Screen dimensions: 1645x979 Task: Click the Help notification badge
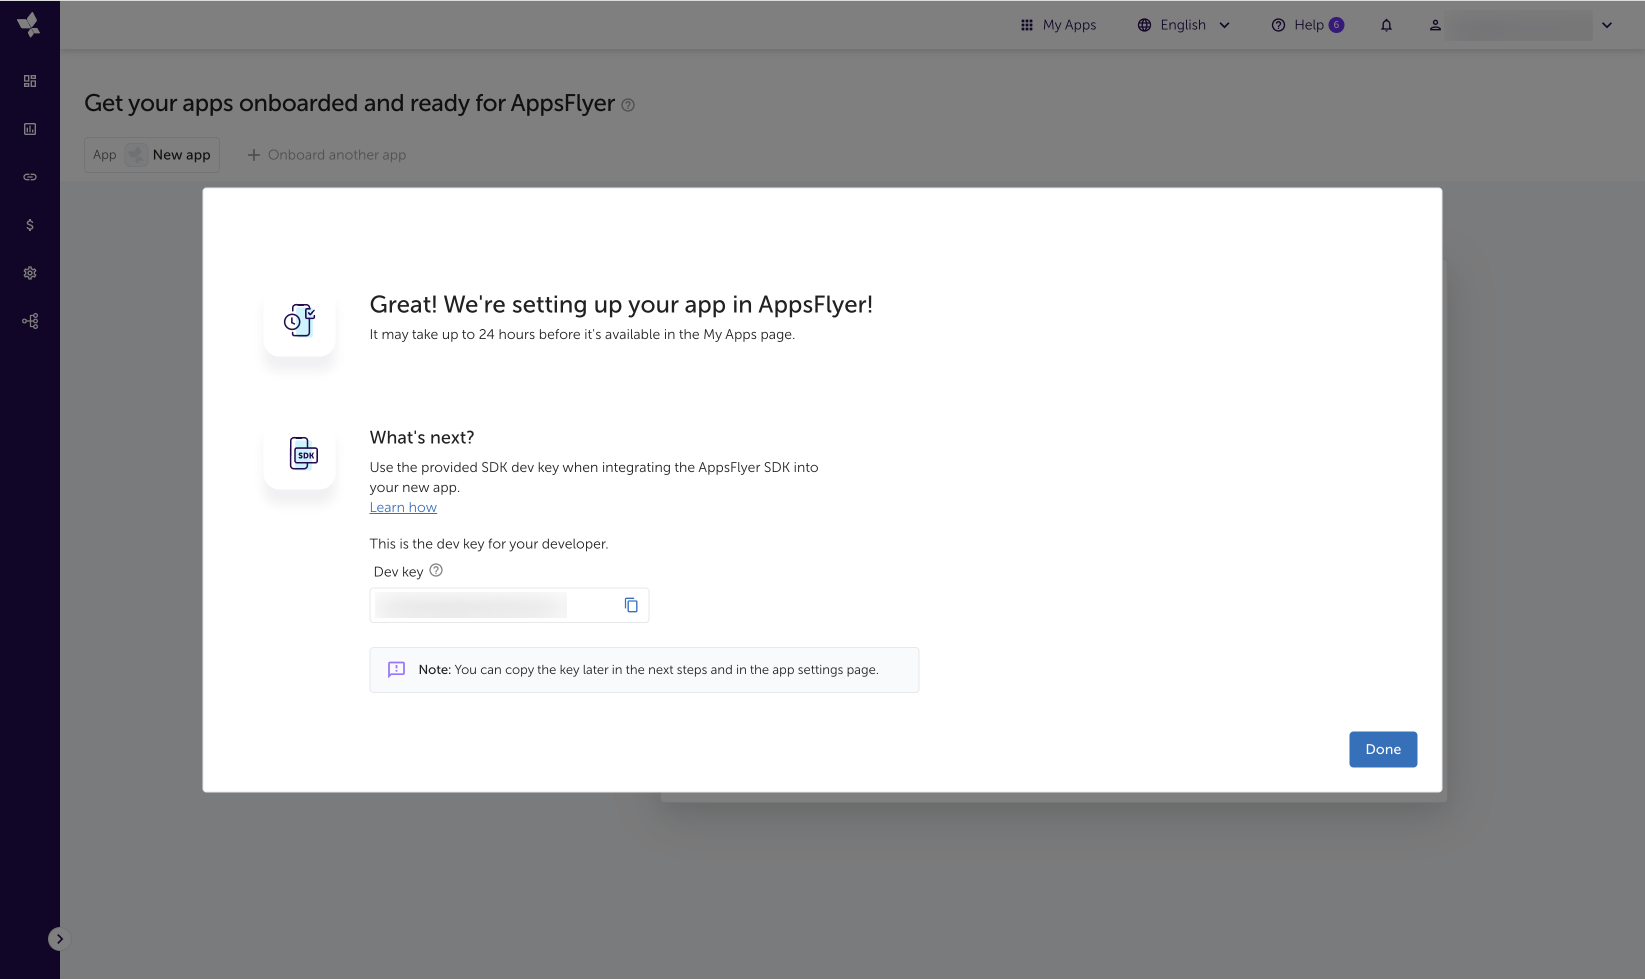[1336, 25]
